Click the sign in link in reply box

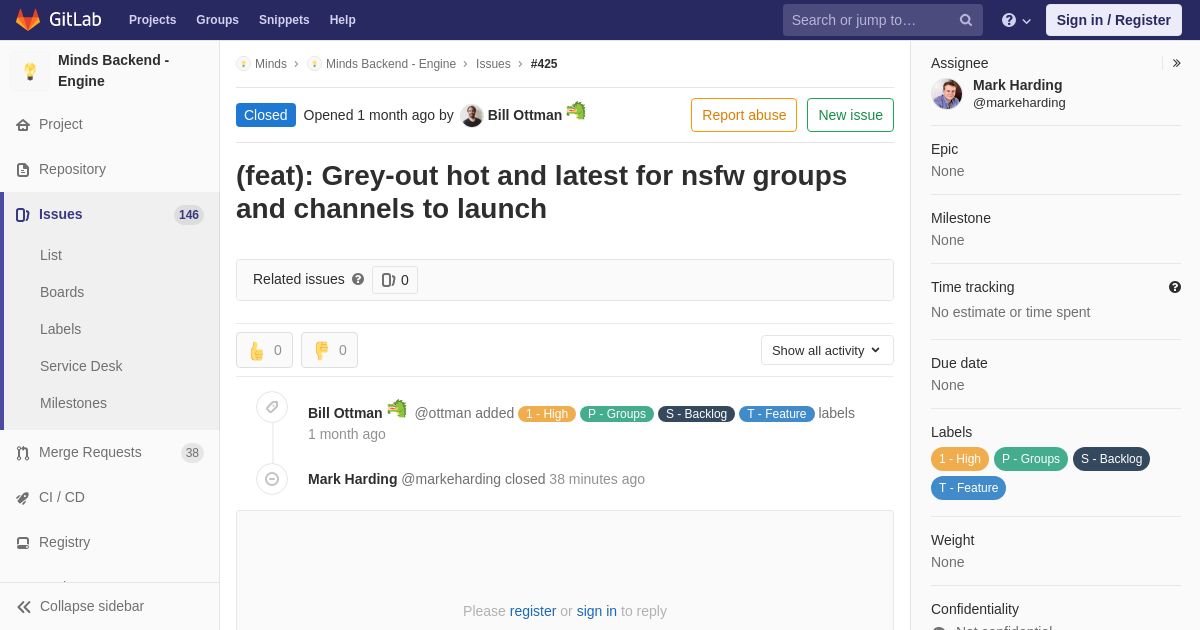pos(597,611)
